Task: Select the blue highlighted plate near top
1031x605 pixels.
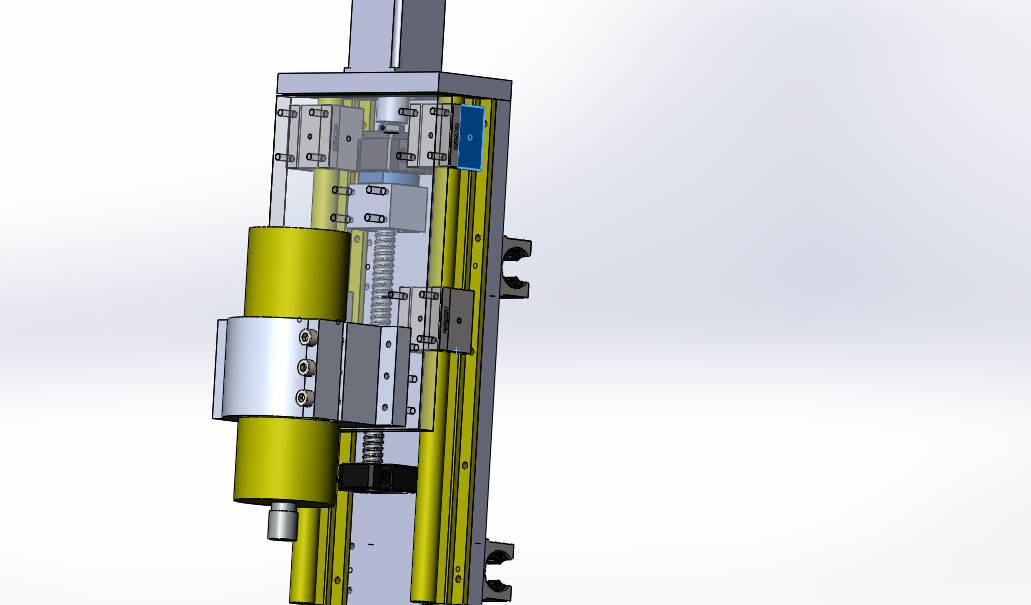Action: click(x=471, y=137)
